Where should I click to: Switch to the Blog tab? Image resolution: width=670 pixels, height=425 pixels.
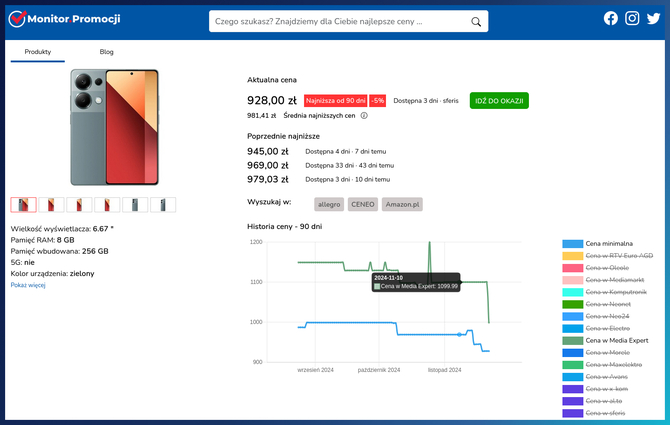pos(106,52)
